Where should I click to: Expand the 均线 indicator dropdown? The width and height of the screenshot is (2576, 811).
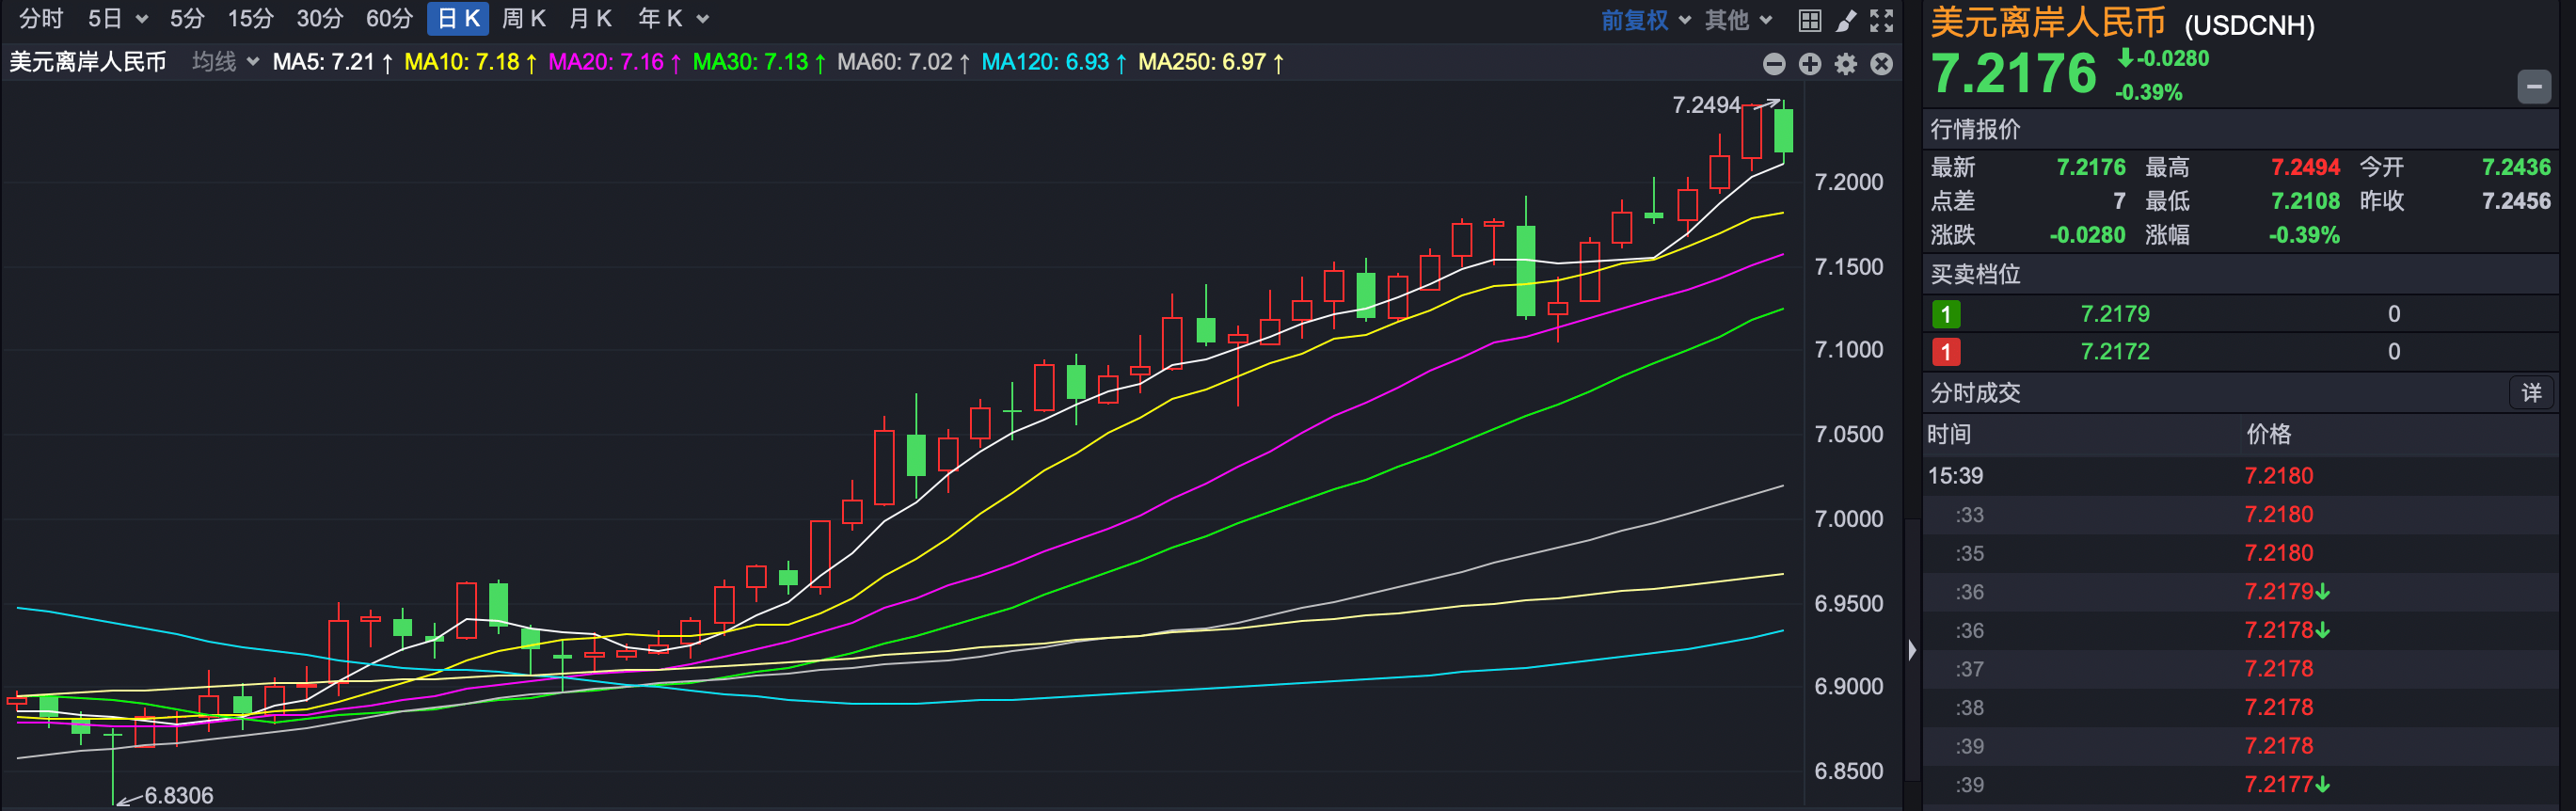pos(226,62)
